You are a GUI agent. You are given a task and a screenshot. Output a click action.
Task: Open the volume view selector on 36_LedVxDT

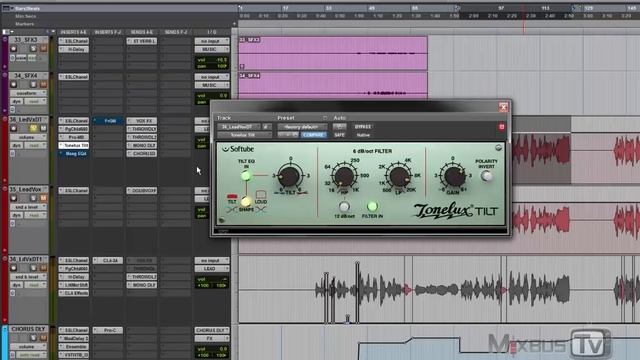coord(28,137)
